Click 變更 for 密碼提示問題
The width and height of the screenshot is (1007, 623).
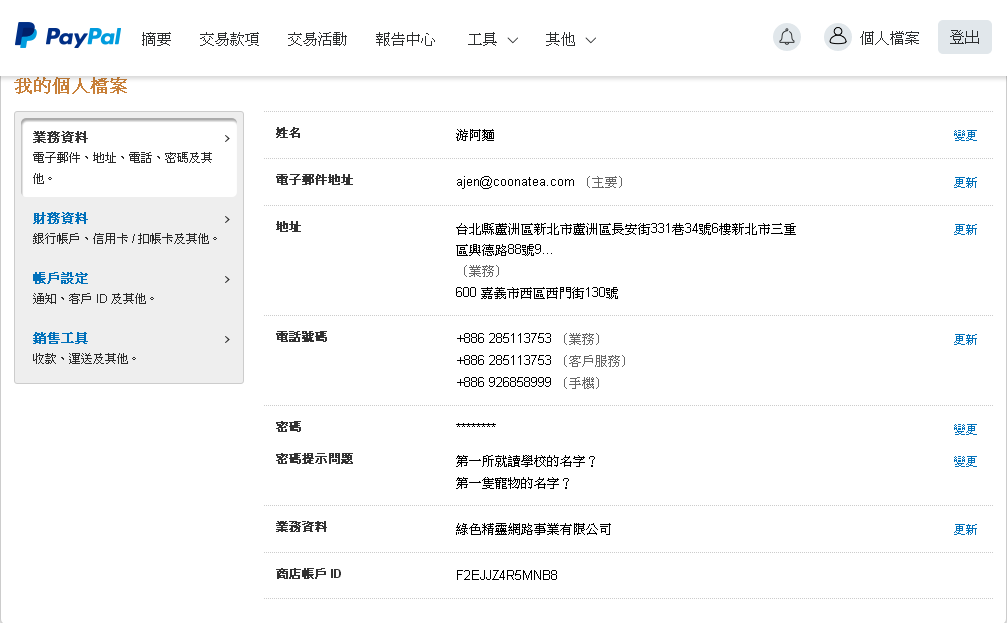coord(965,461)
